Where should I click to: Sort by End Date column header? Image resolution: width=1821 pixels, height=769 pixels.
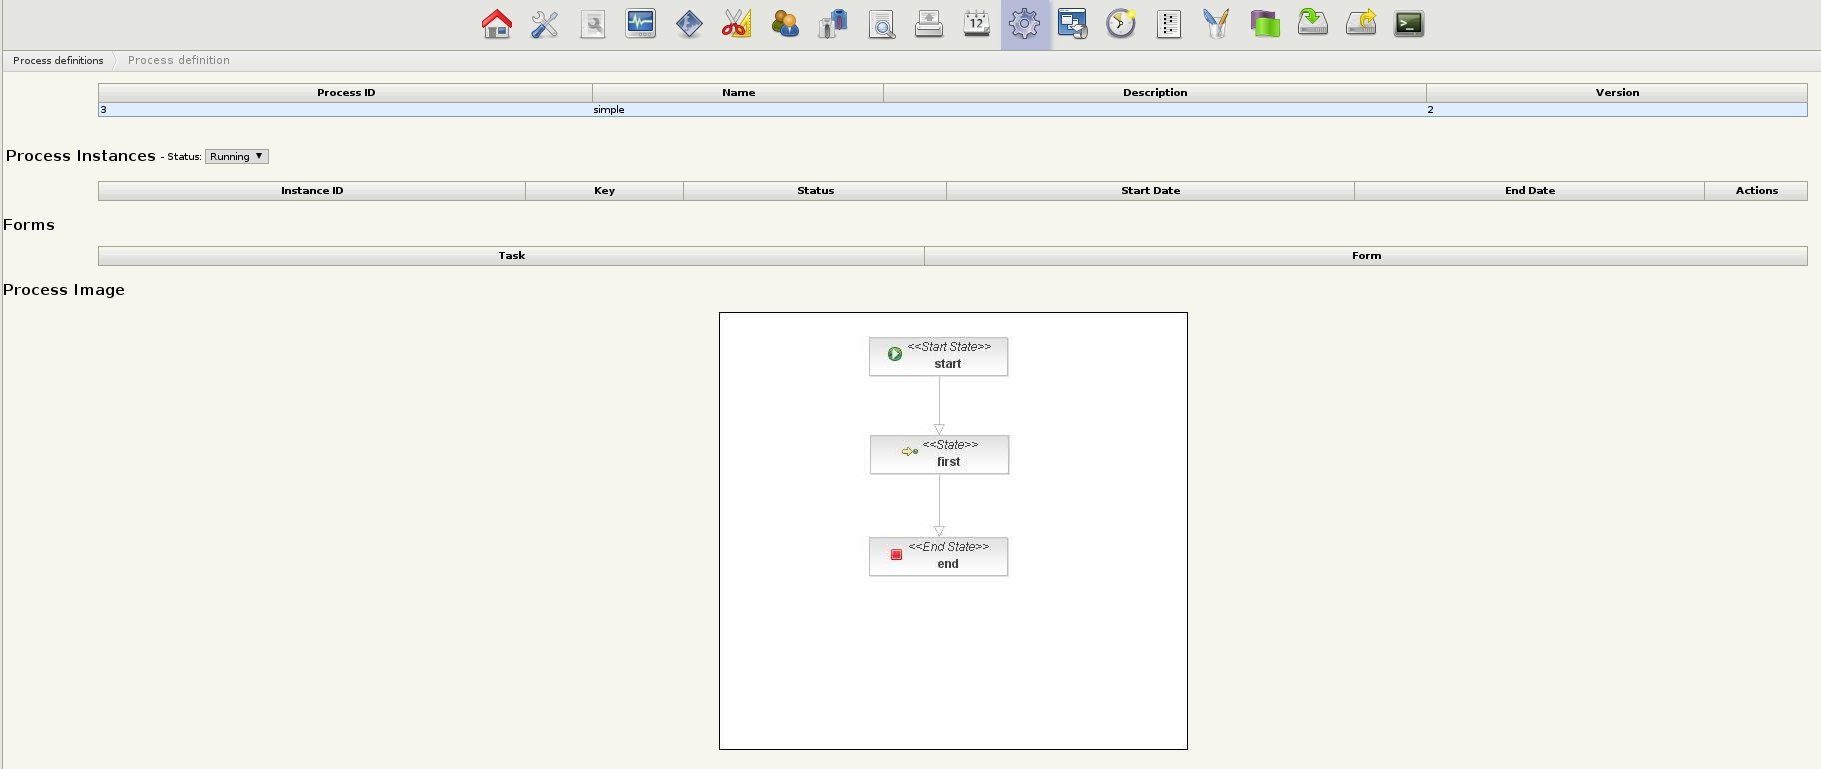(x=1529, y=191)
